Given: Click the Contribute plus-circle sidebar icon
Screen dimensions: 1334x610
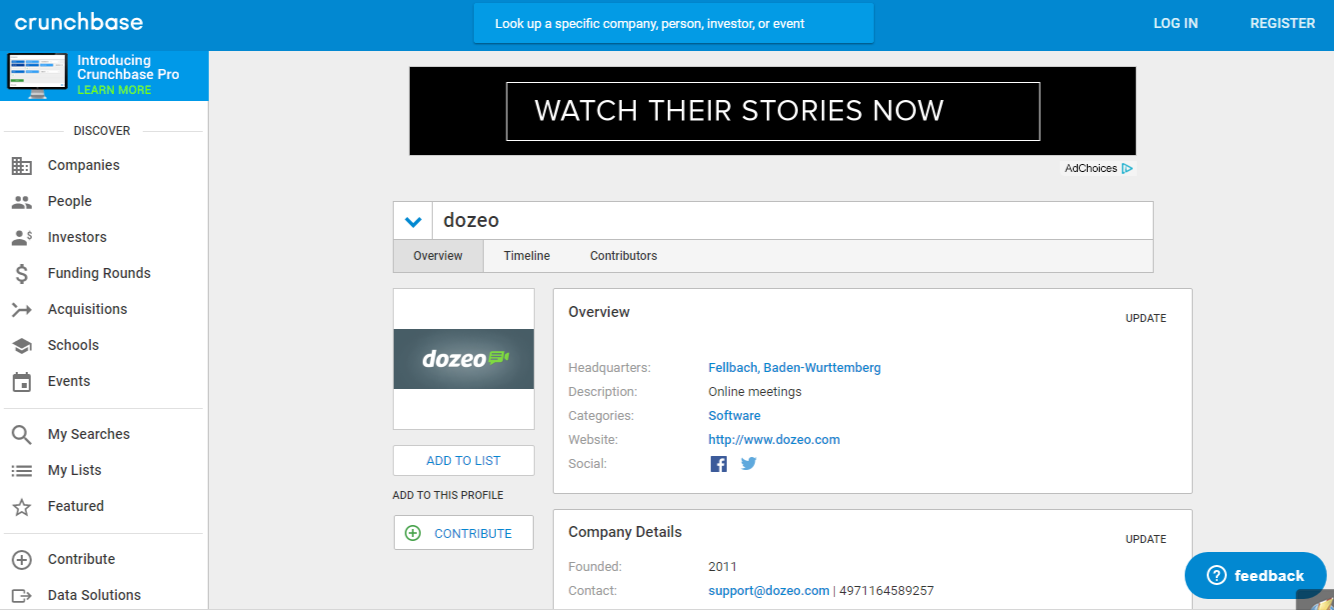Looking at the screenshot, I should (21, 559).
